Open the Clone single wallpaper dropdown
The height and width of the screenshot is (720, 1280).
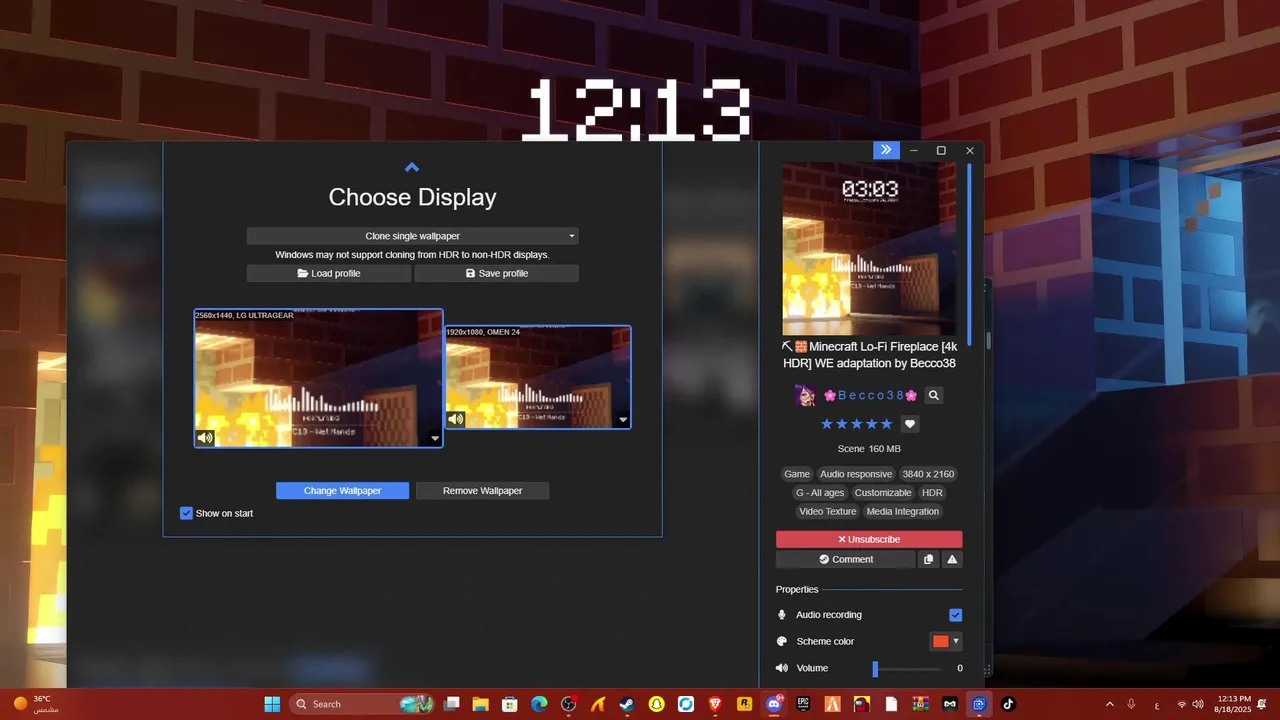(x=412, y=236)
